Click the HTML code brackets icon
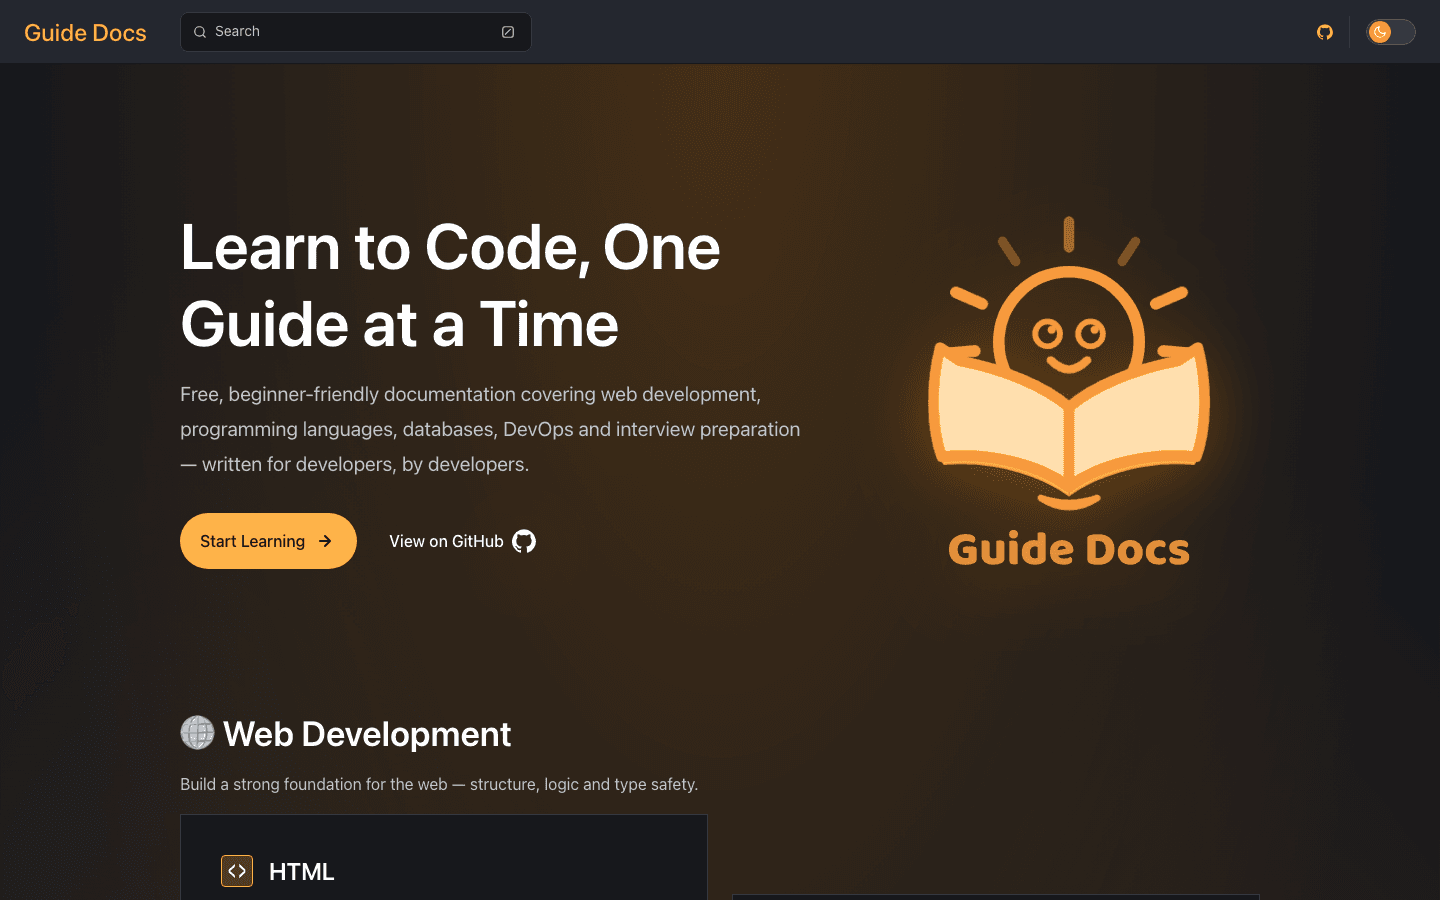 (237, 871)
